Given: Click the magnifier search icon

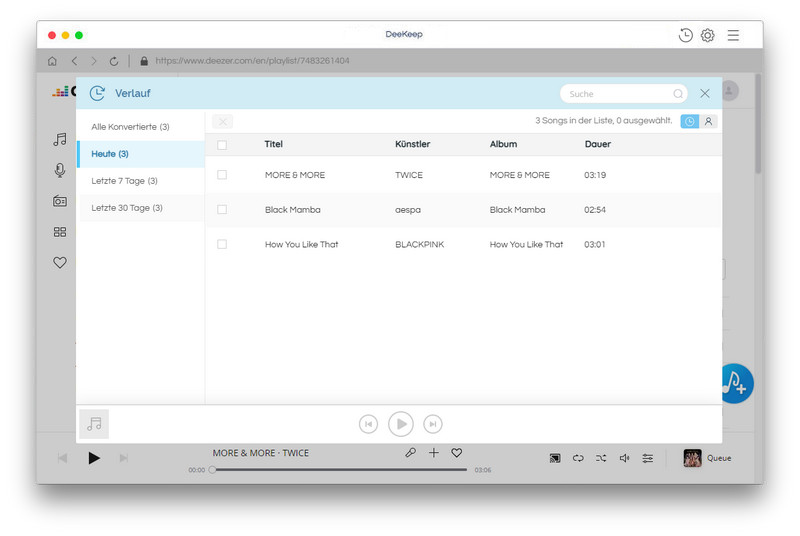Looking at the screenshot, I should (678, 94).
